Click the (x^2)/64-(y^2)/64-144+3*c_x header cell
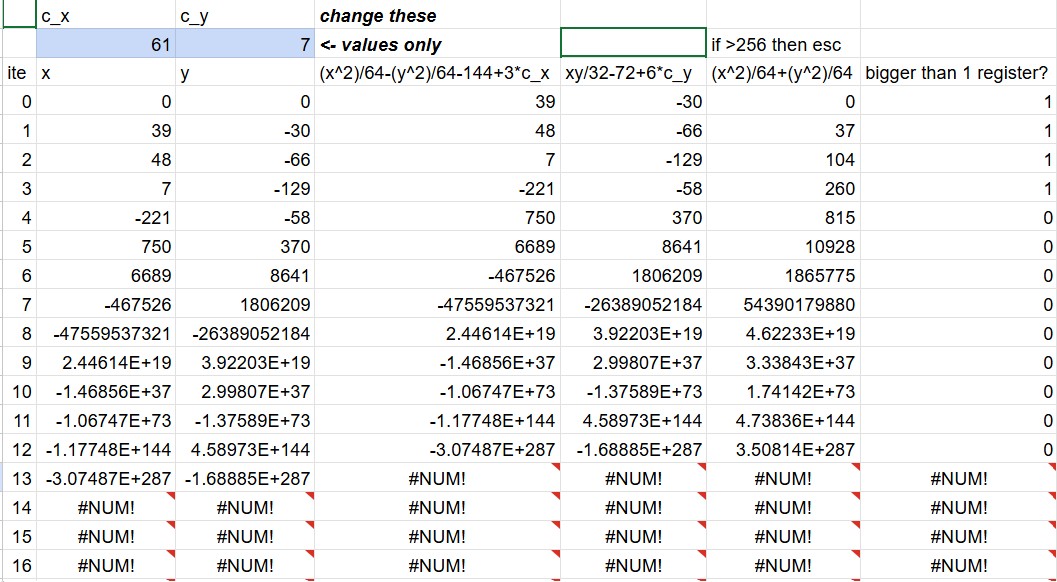This screenshot has width=1057, height=582. tap(437, 73)
